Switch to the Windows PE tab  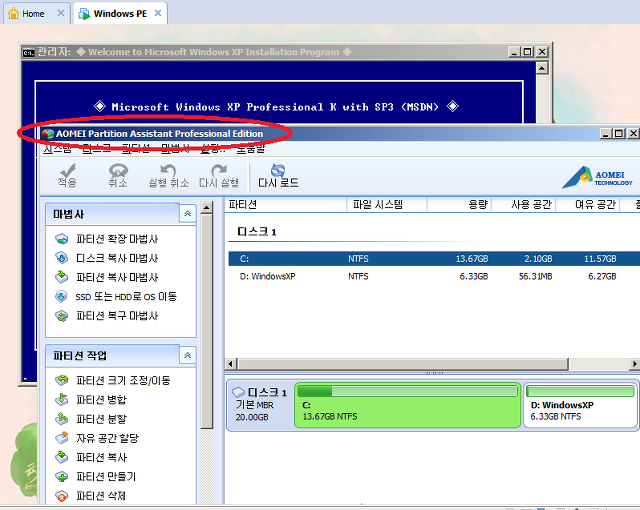[x=120, y=13]
